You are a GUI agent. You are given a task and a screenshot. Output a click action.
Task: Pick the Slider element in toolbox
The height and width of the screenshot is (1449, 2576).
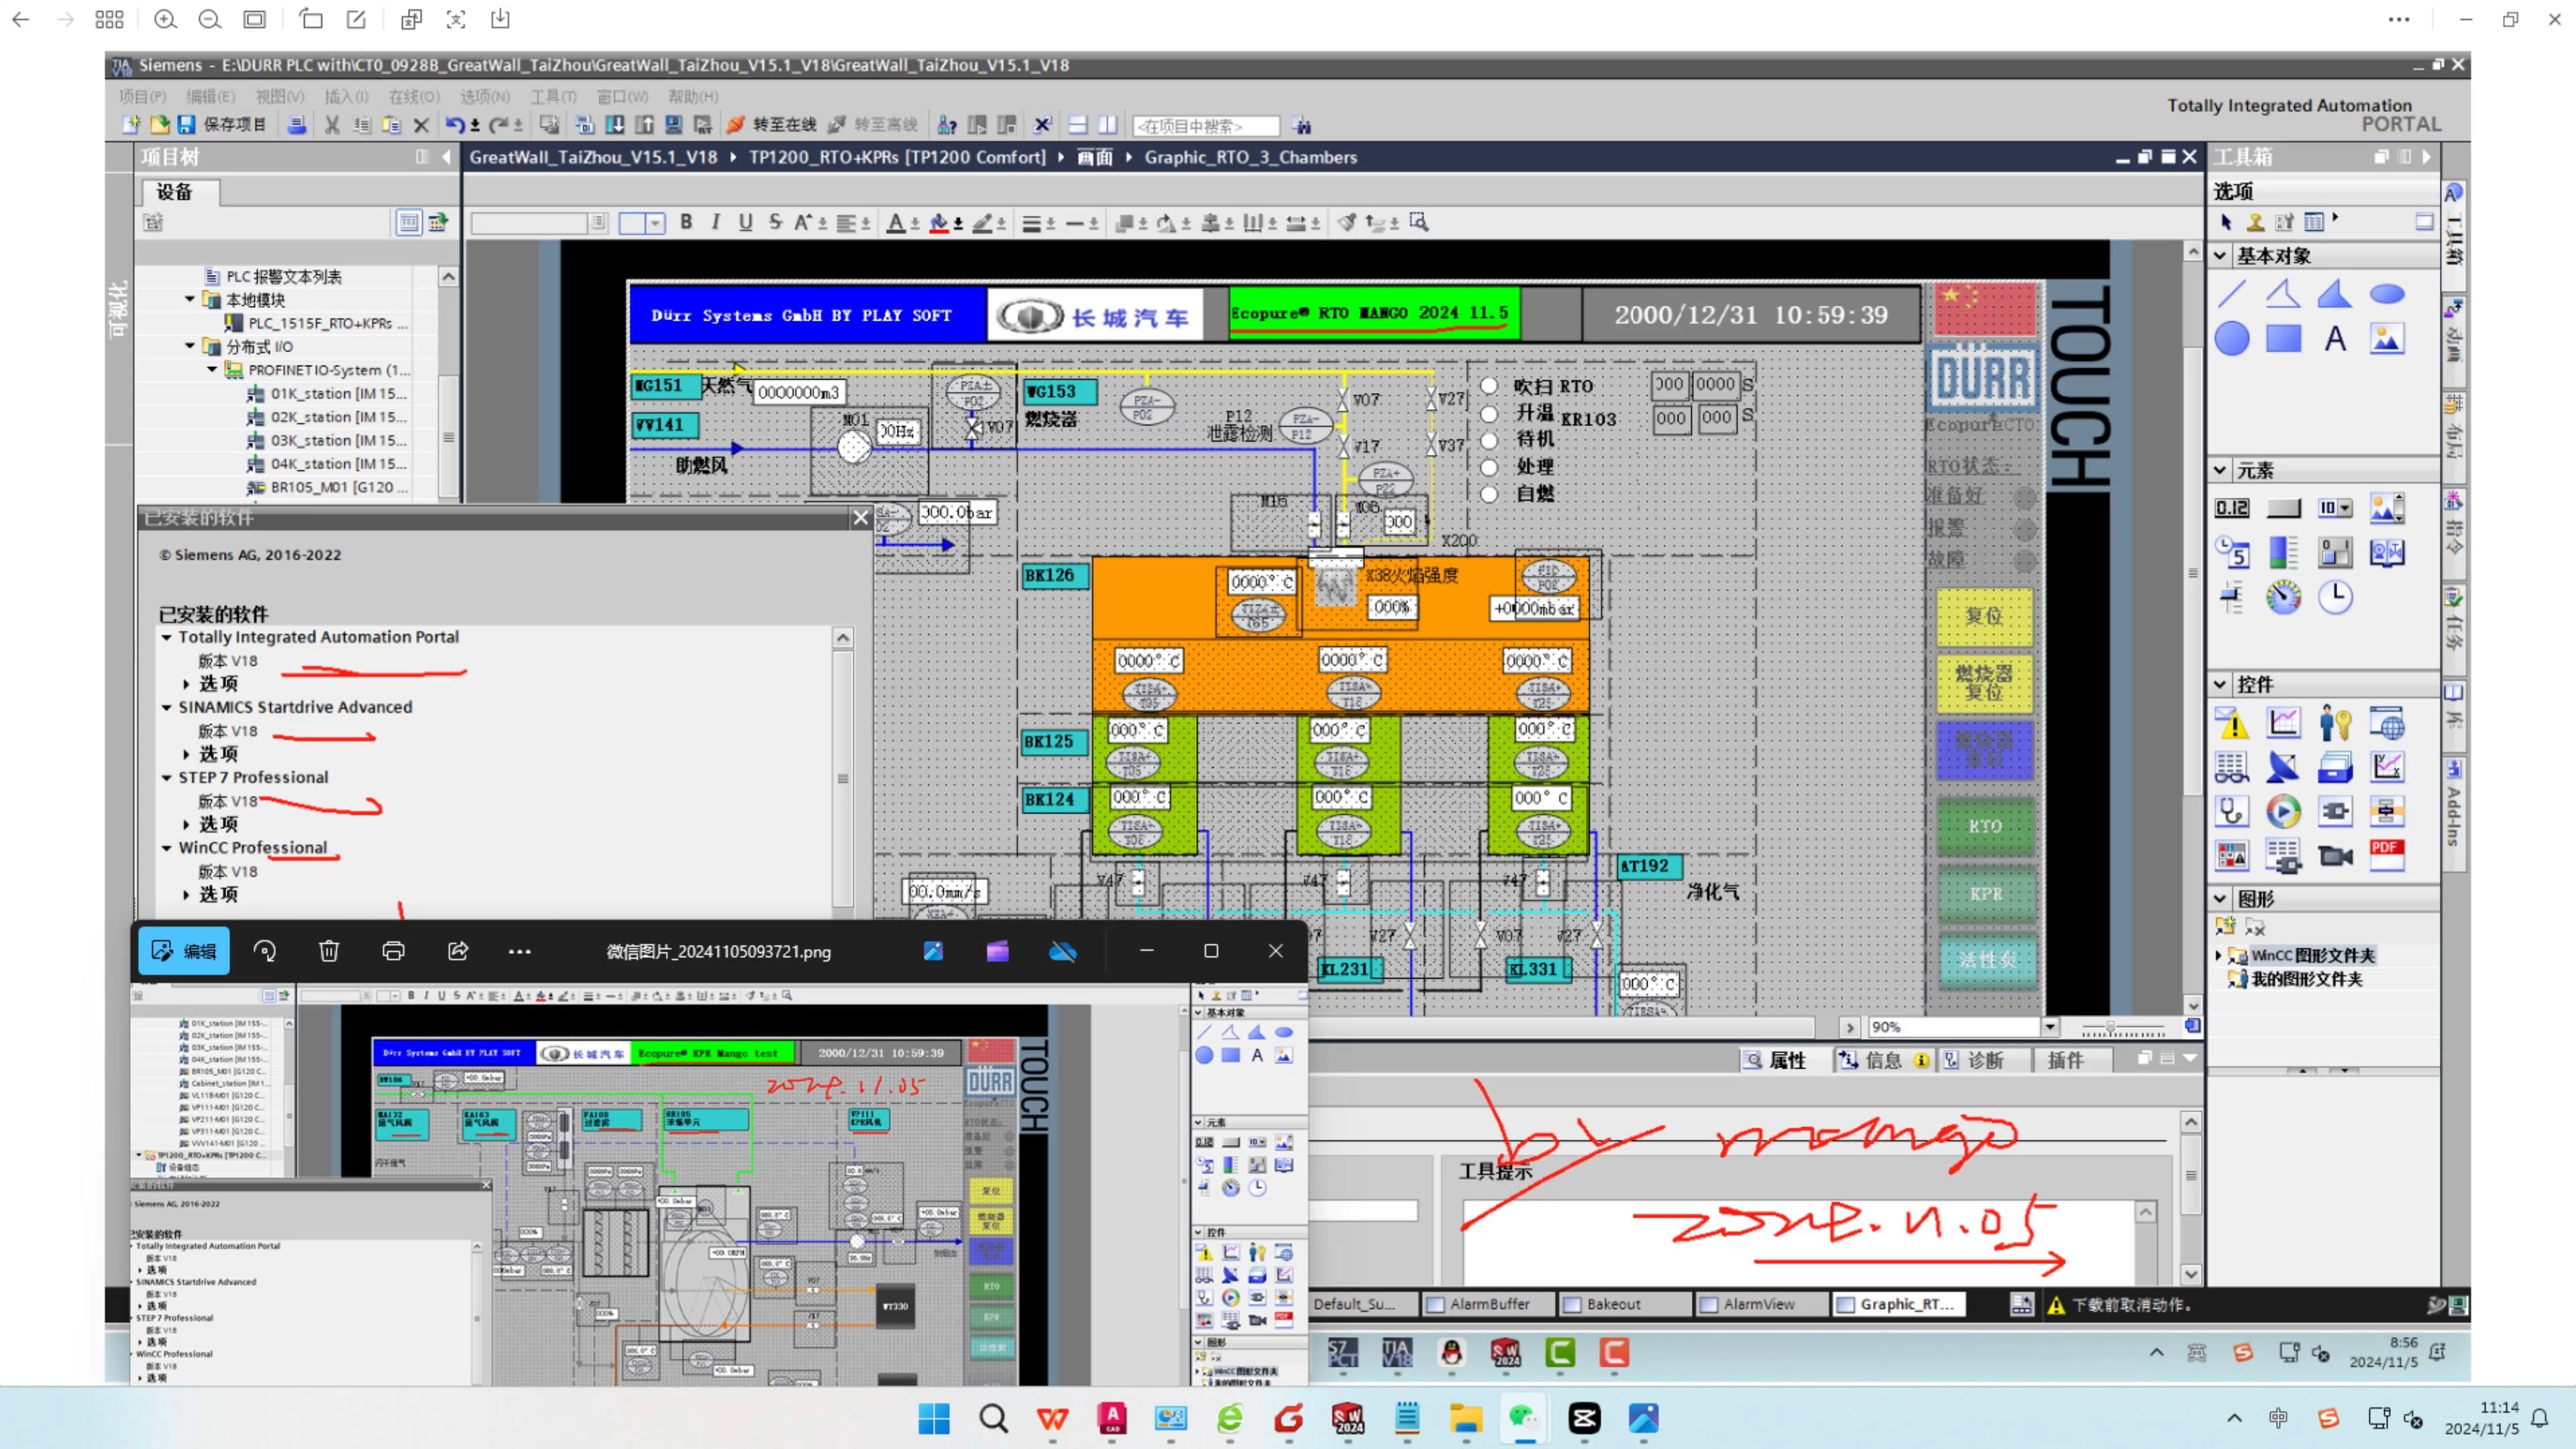[2231, 597]
